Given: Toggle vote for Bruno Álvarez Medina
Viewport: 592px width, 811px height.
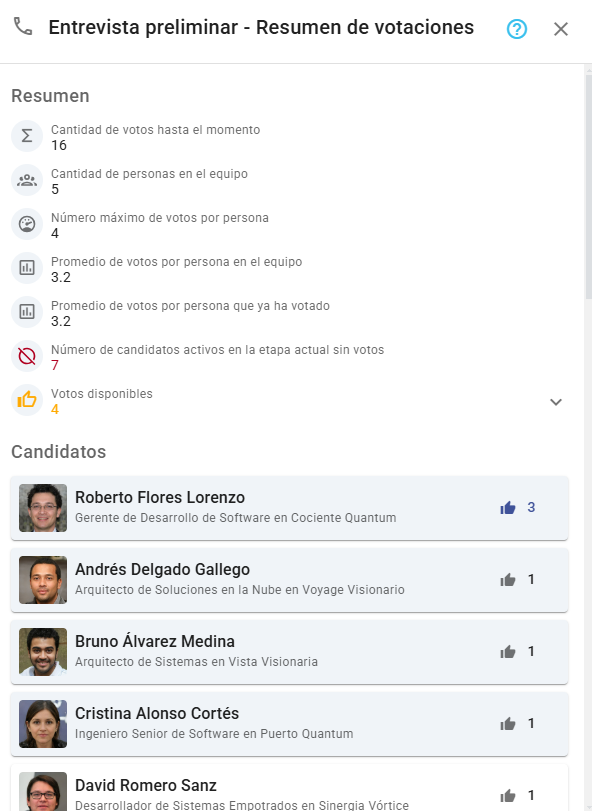Looking at the screenshot, I should 508,651.
